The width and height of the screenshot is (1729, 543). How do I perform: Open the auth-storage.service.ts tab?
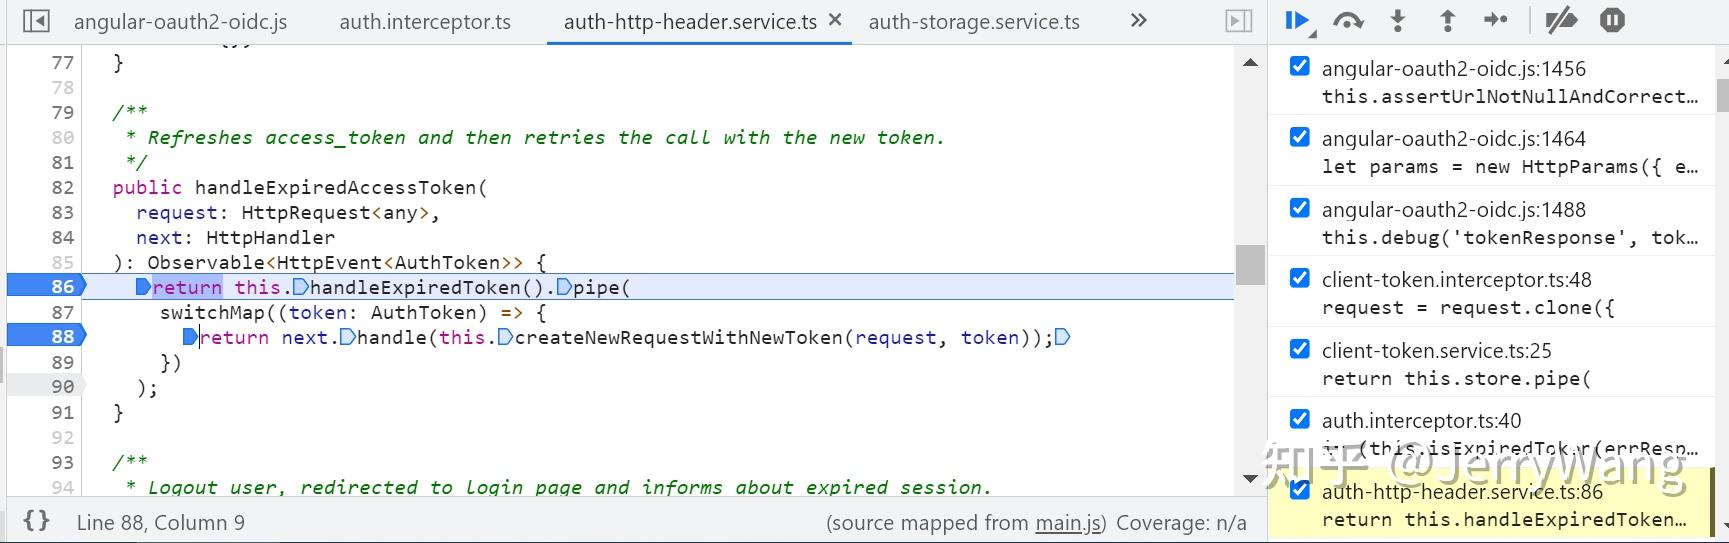[x=974, y=22]
